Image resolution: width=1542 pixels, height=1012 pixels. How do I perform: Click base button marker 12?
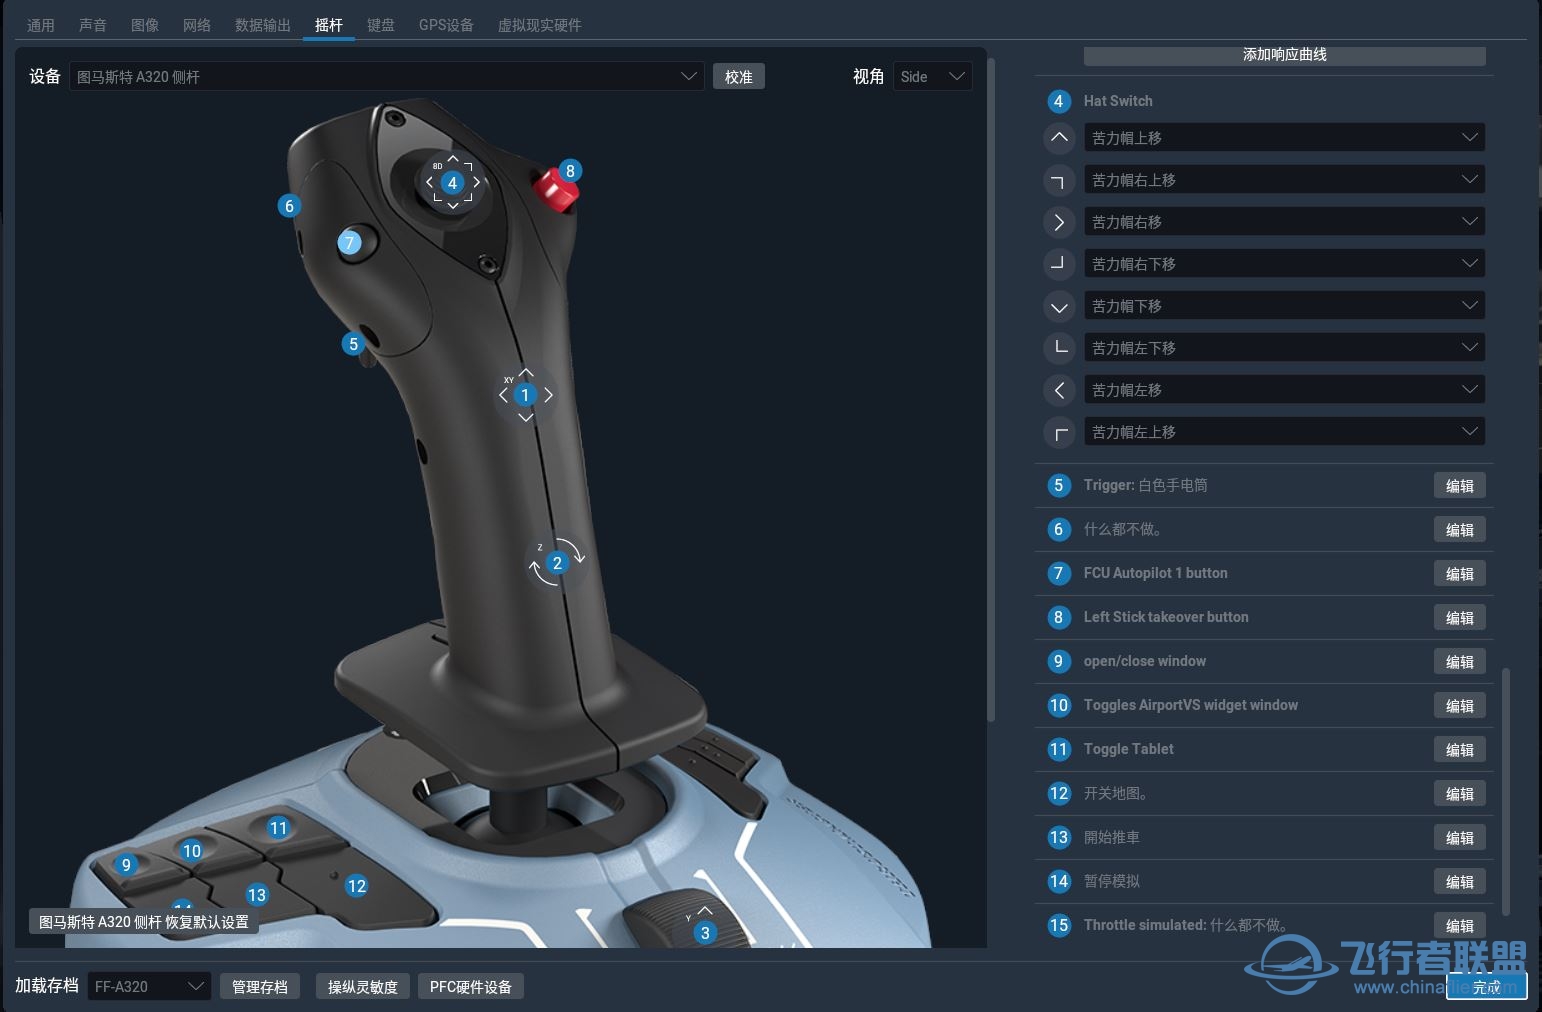pyautogui.click(x=357, y=886)
